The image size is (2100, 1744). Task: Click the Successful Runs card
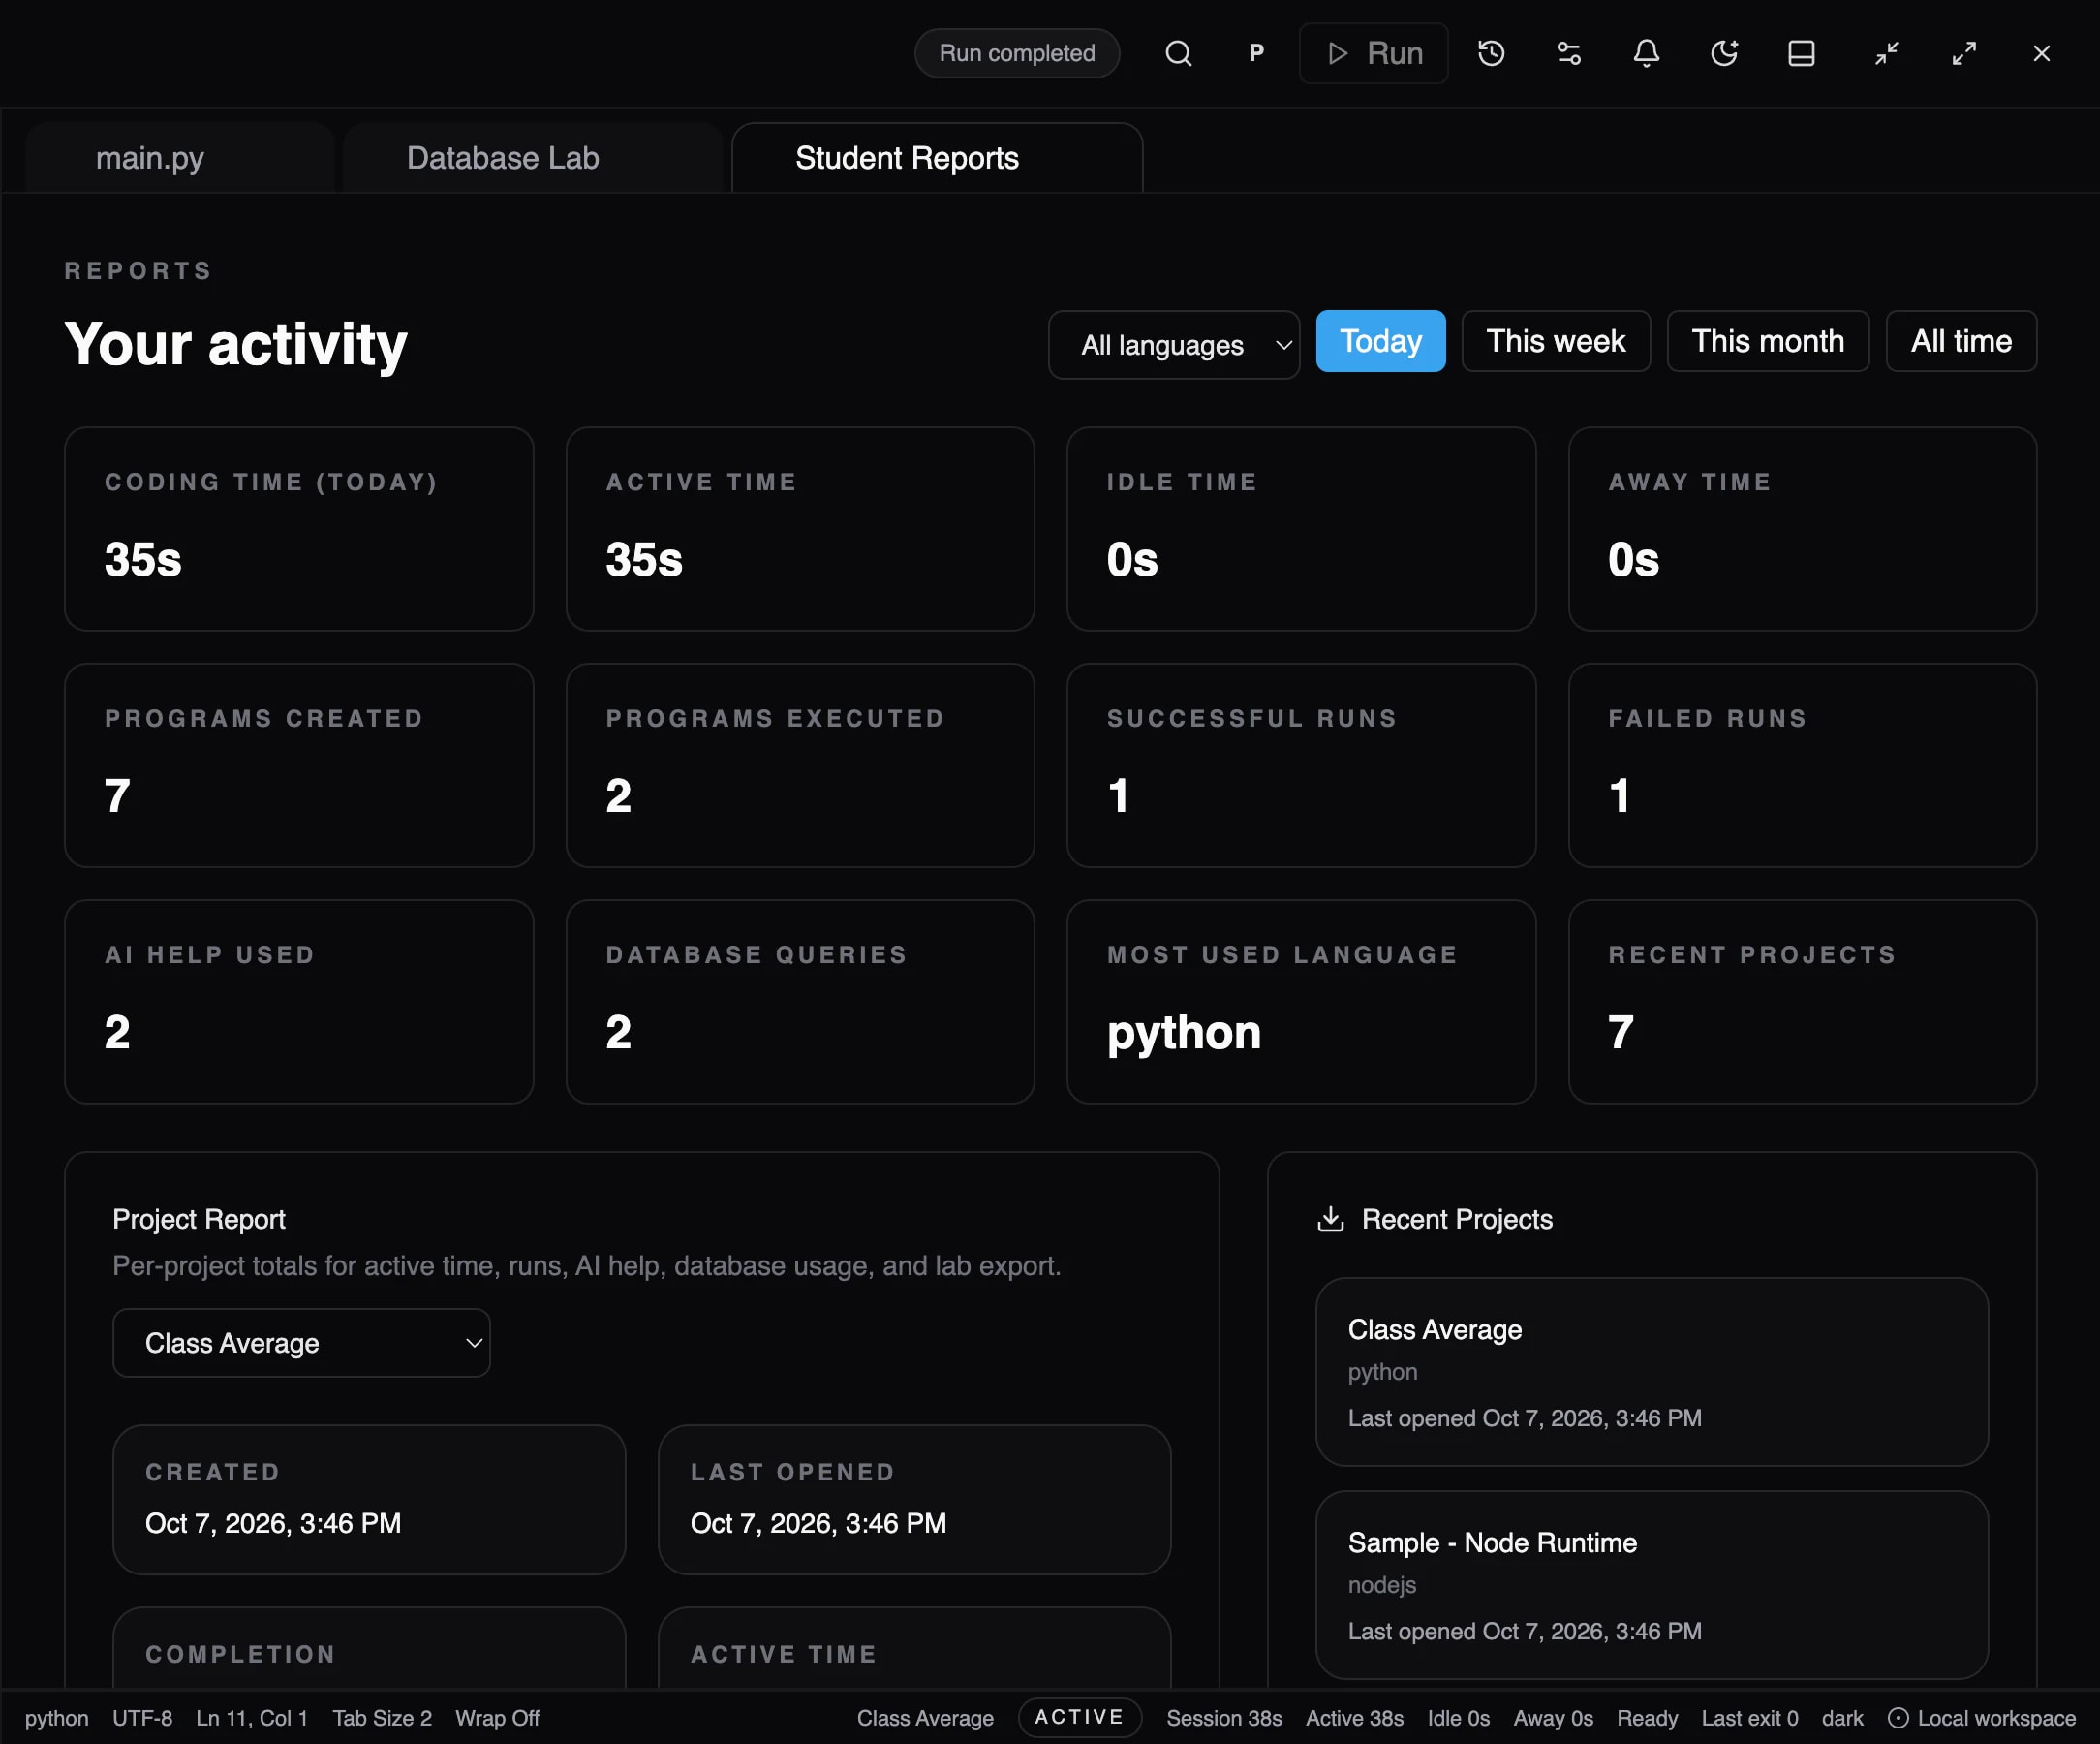coord(1301,765)
